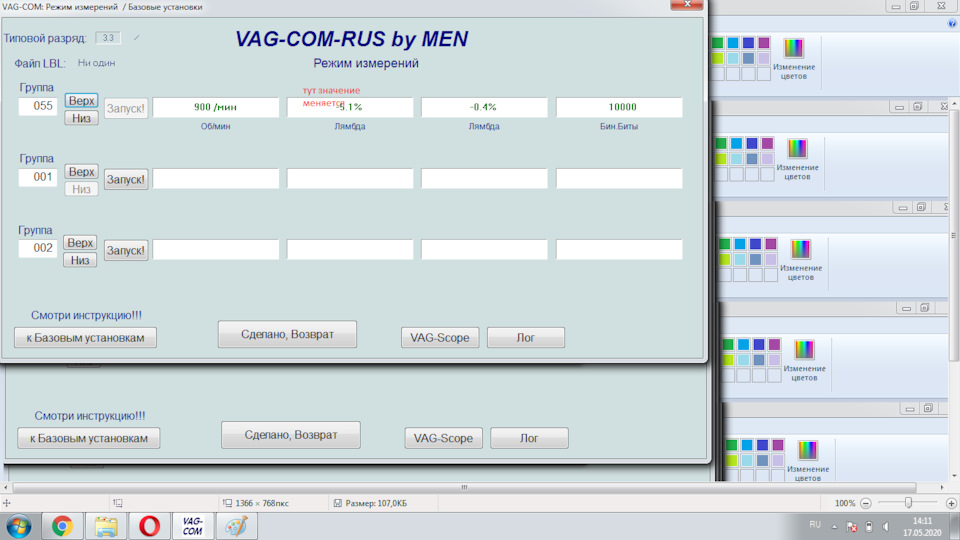Open Windows Explorer folder icon in taskbar
This screenshot has width=960, height=540.
(106, 527)
